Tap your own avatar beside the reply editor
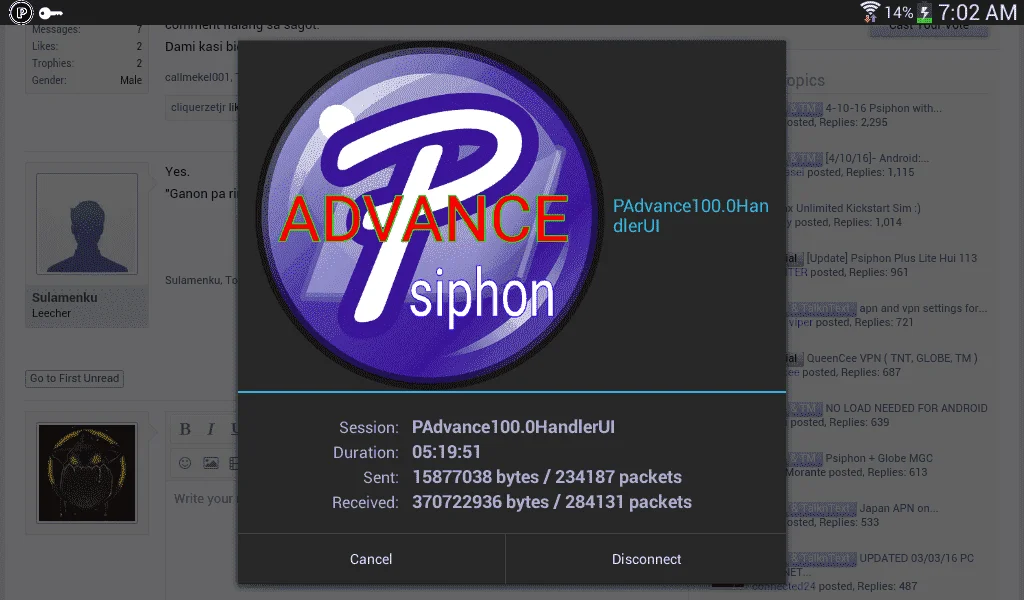1024x600 pixels. 87,473
